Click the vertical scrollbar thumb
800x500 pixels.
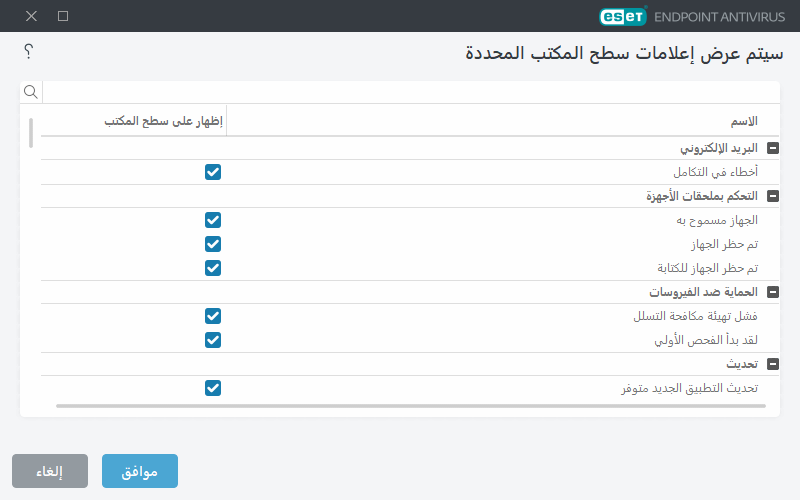(31, 133)
